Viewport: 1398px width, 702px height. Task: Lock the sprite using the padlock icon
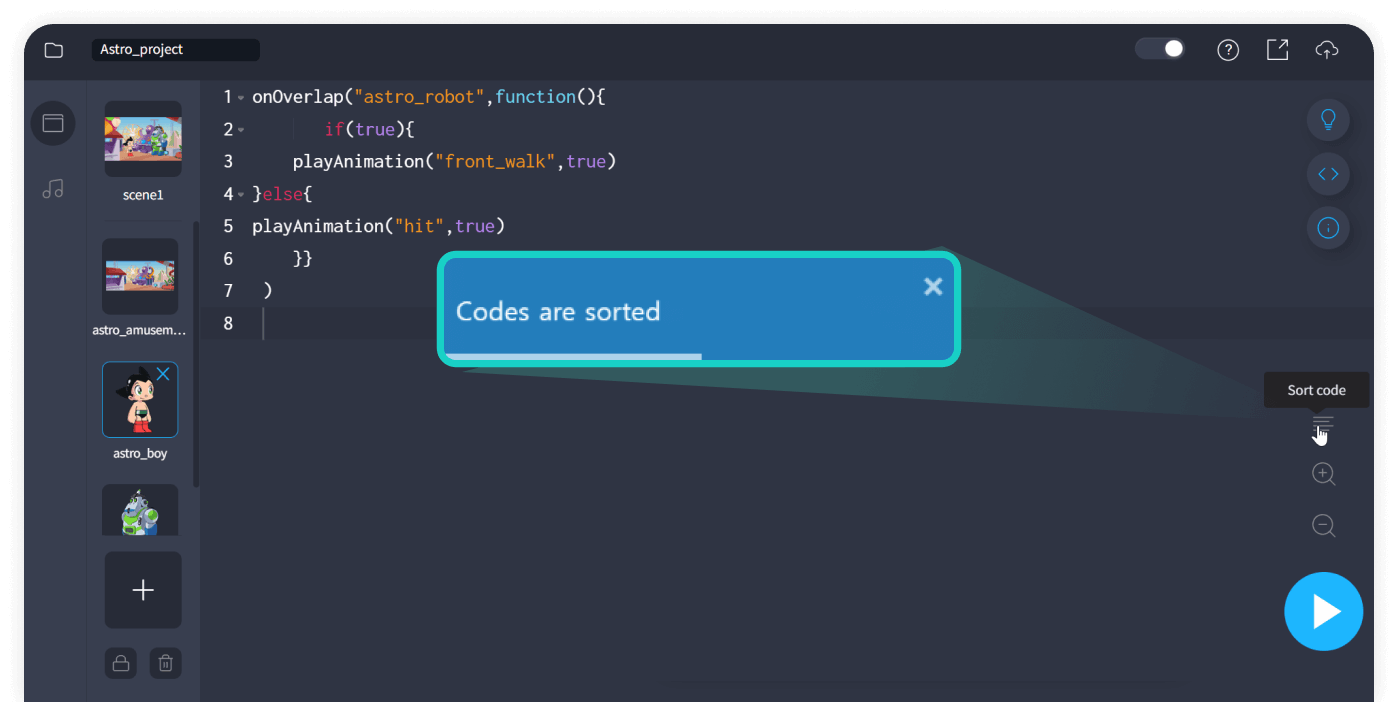point(121,663)
